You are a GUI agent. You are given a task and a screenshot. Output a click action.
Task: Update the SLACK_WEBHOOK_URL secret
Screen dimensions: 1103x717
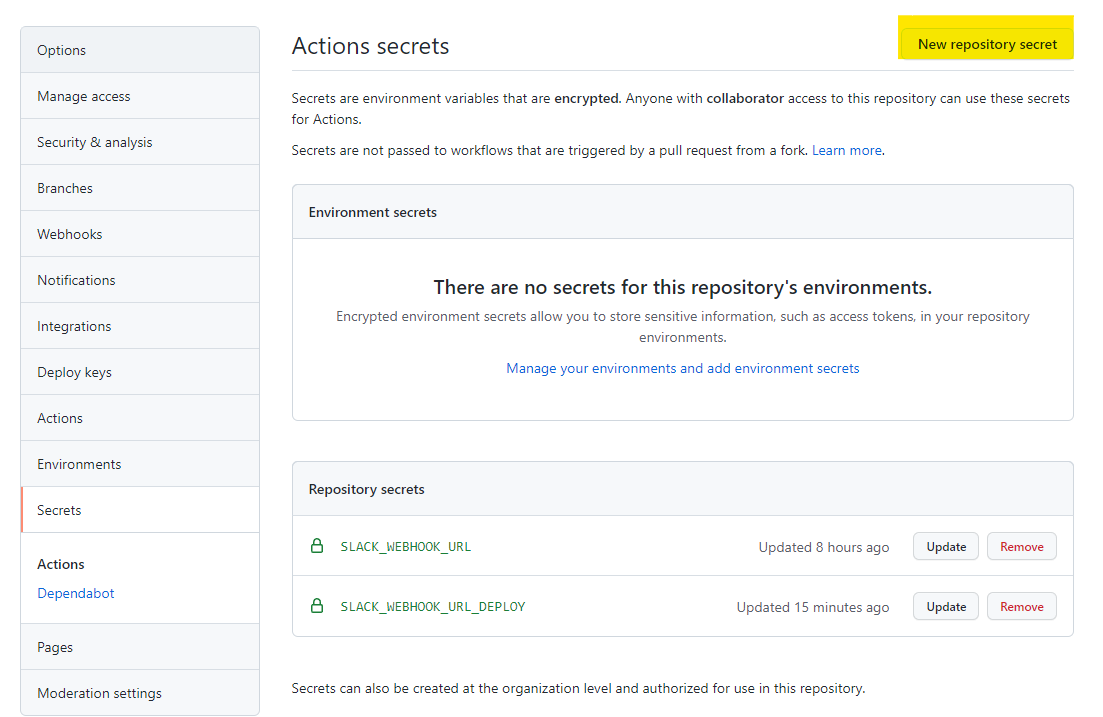945,547
